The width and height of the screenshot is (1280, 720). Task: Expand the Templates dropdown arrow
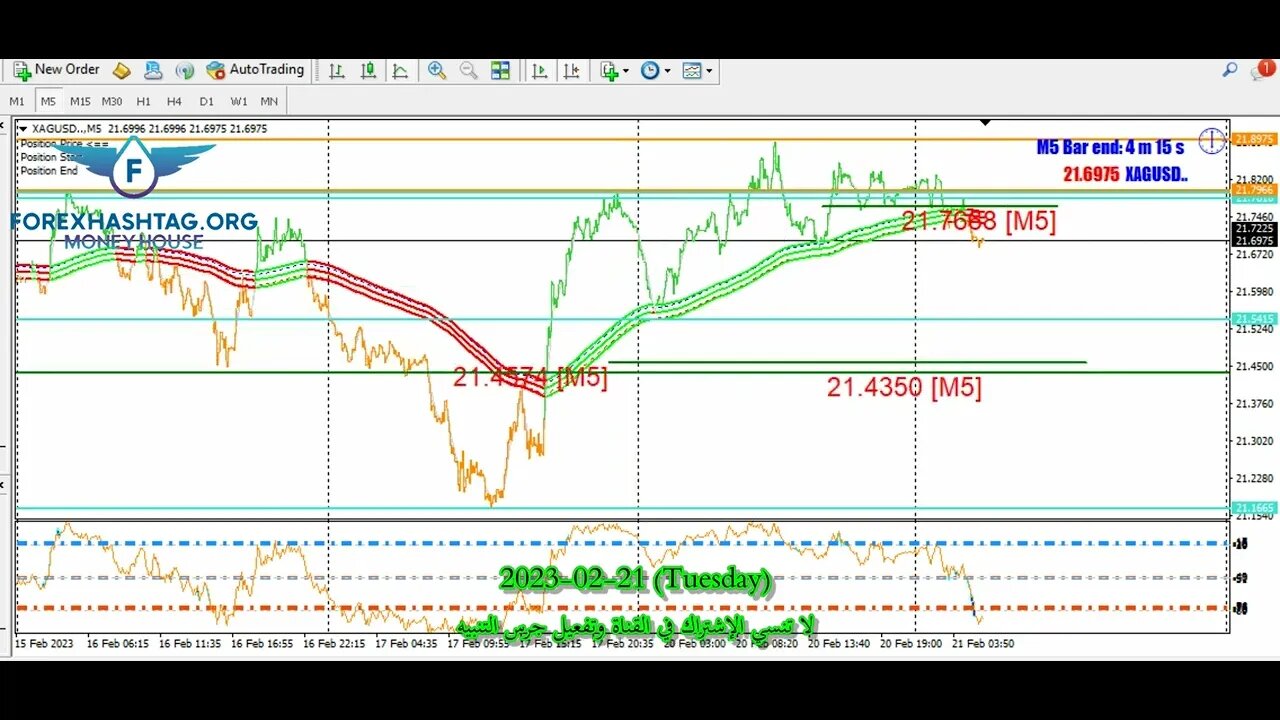[709, 70]
